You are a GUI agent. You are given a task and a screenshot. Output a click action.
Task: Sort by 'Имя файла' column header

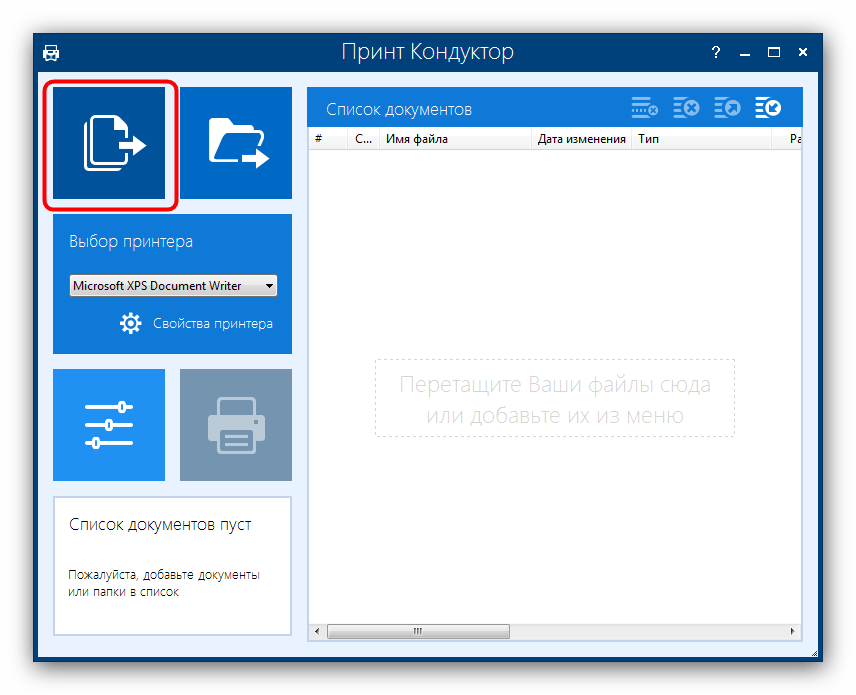coord(455,139)
